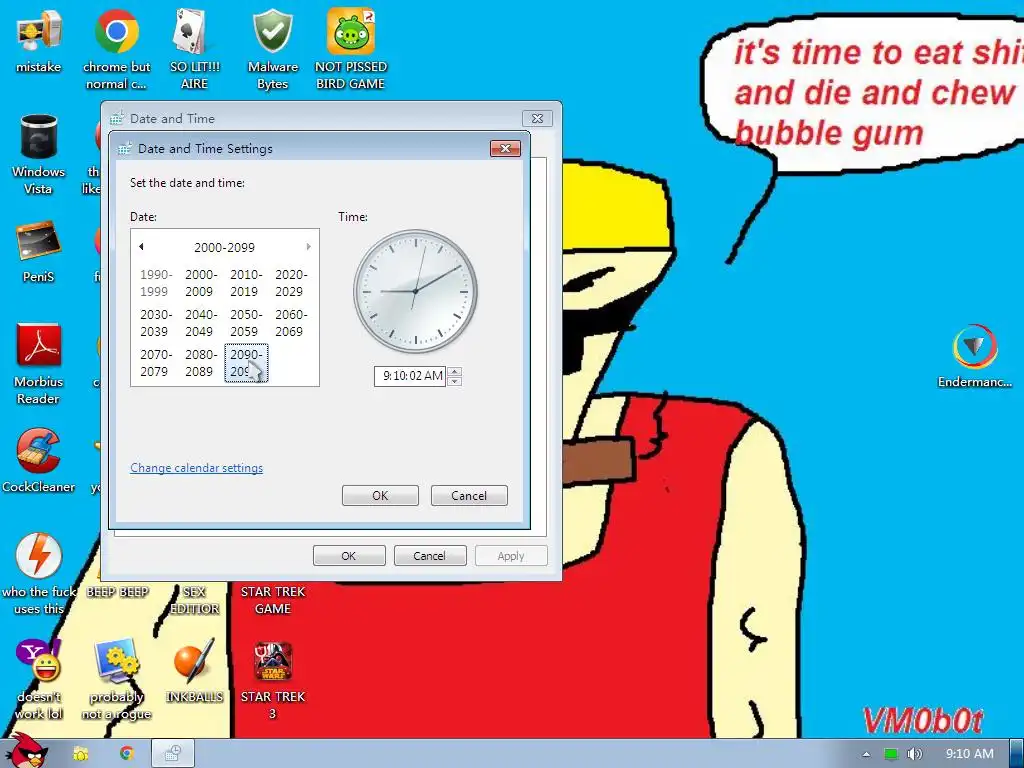Open the CockCleaner desktop icon
Viewport: 1024px width, 768px height.
click(39, 460)
